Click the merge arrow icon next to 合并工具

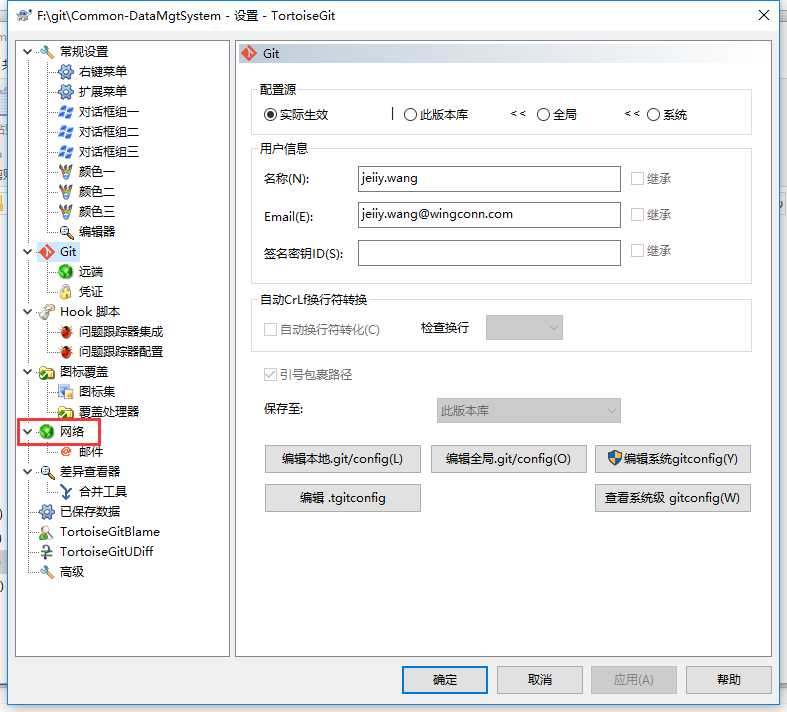click(x=66, y=492)
